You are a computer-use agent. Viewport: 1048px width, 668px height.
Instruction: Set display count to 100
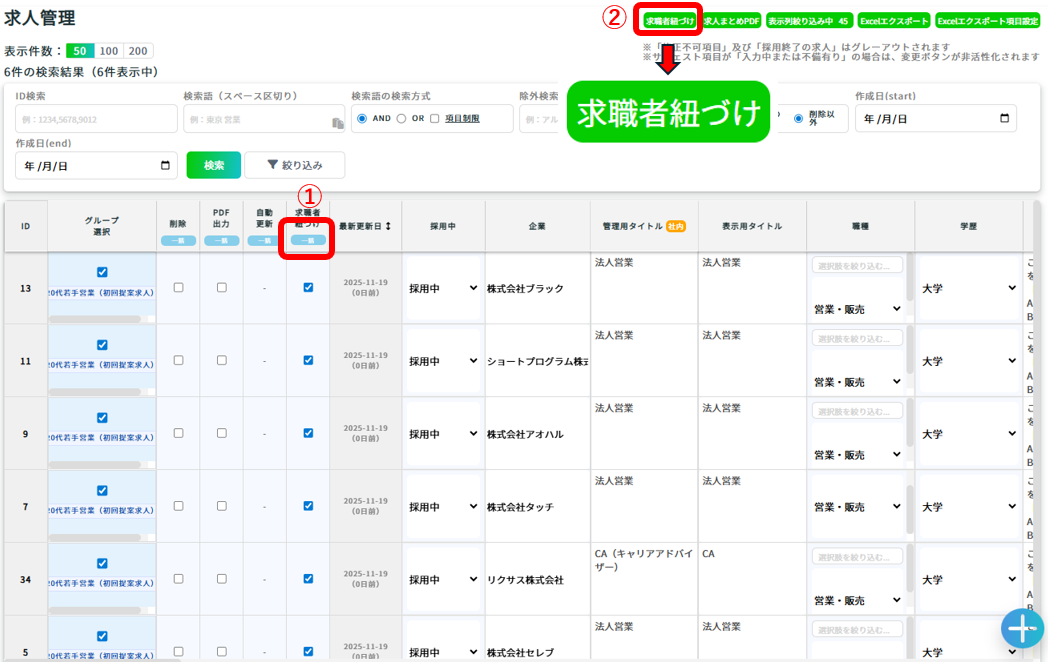point(109,51)
